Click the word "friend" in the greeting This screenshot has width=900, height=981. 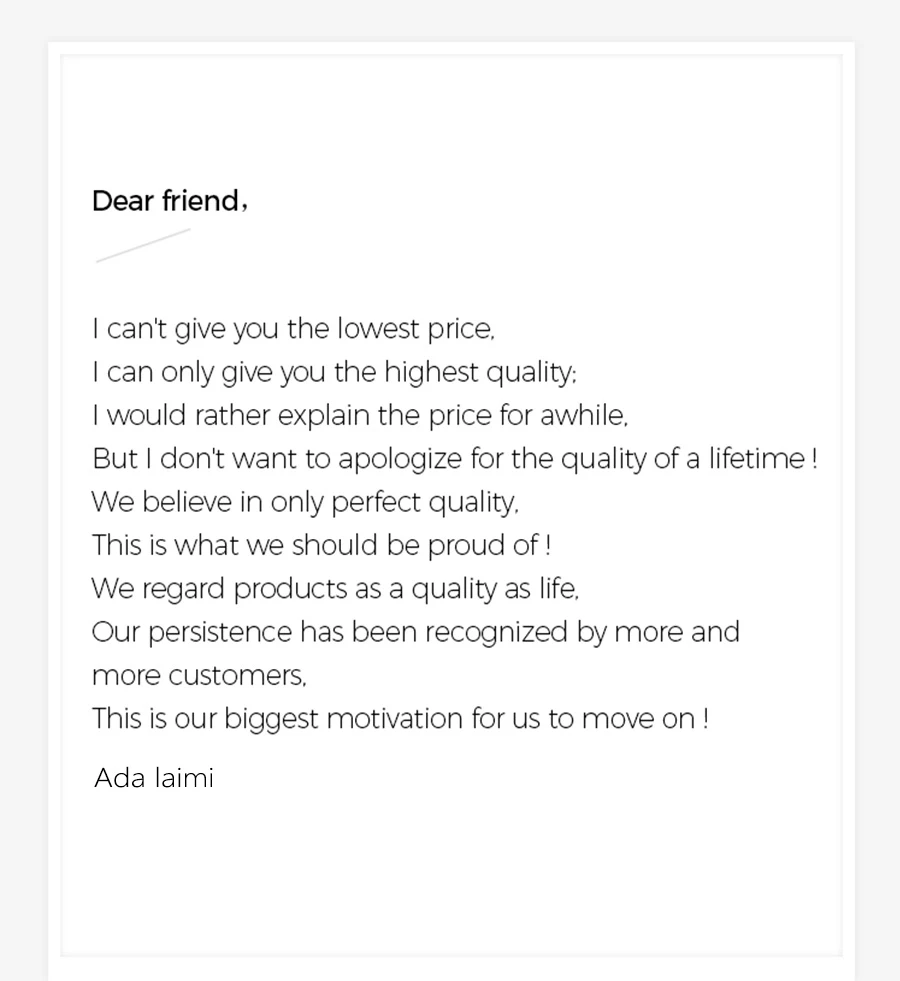click(x=200, y=201)
